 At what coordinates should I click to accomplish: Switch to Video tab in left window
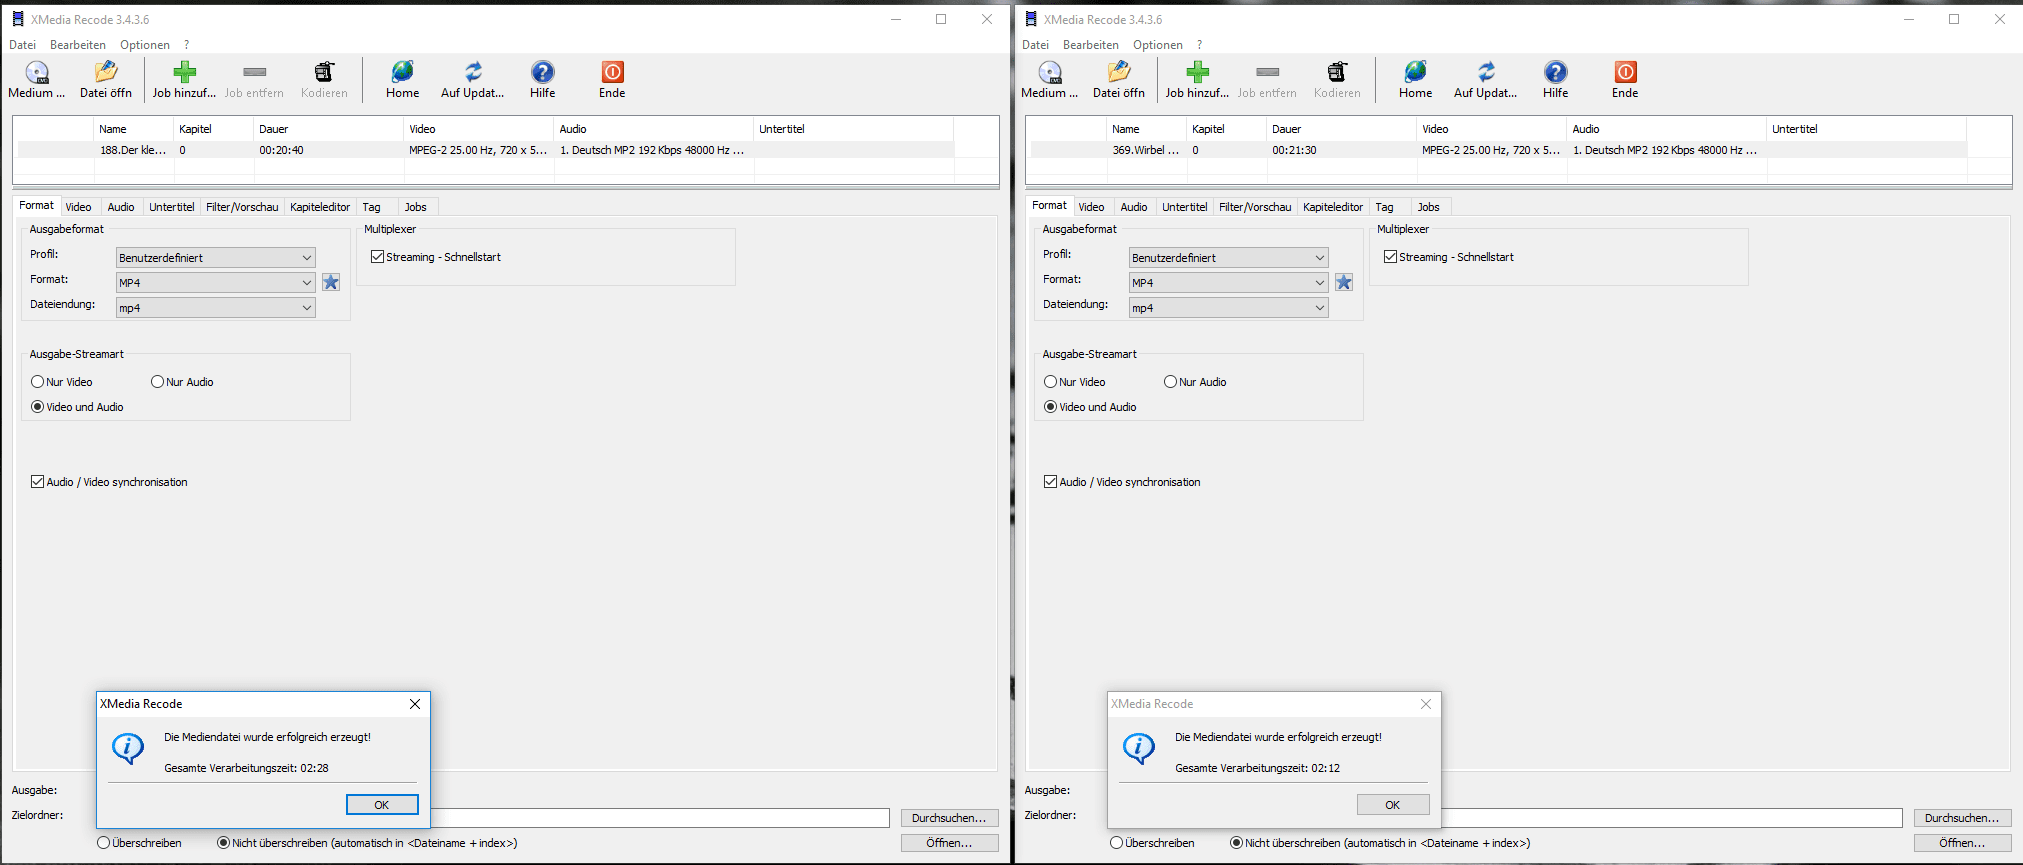tap(78, 207)
